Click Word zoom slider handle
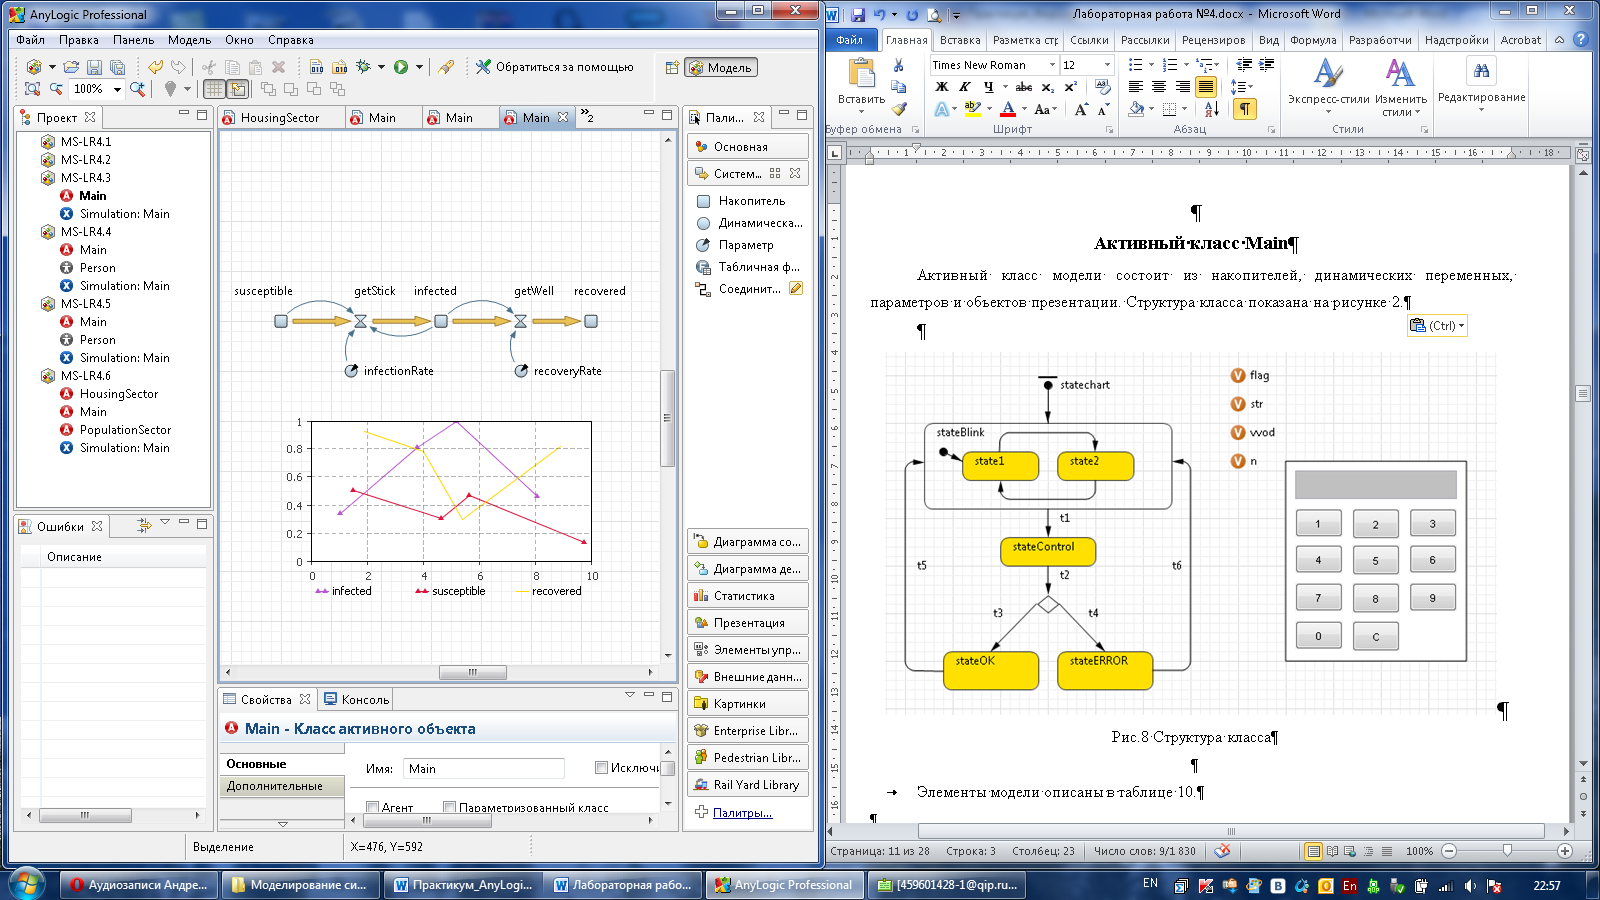 (x=1507, y=851)
